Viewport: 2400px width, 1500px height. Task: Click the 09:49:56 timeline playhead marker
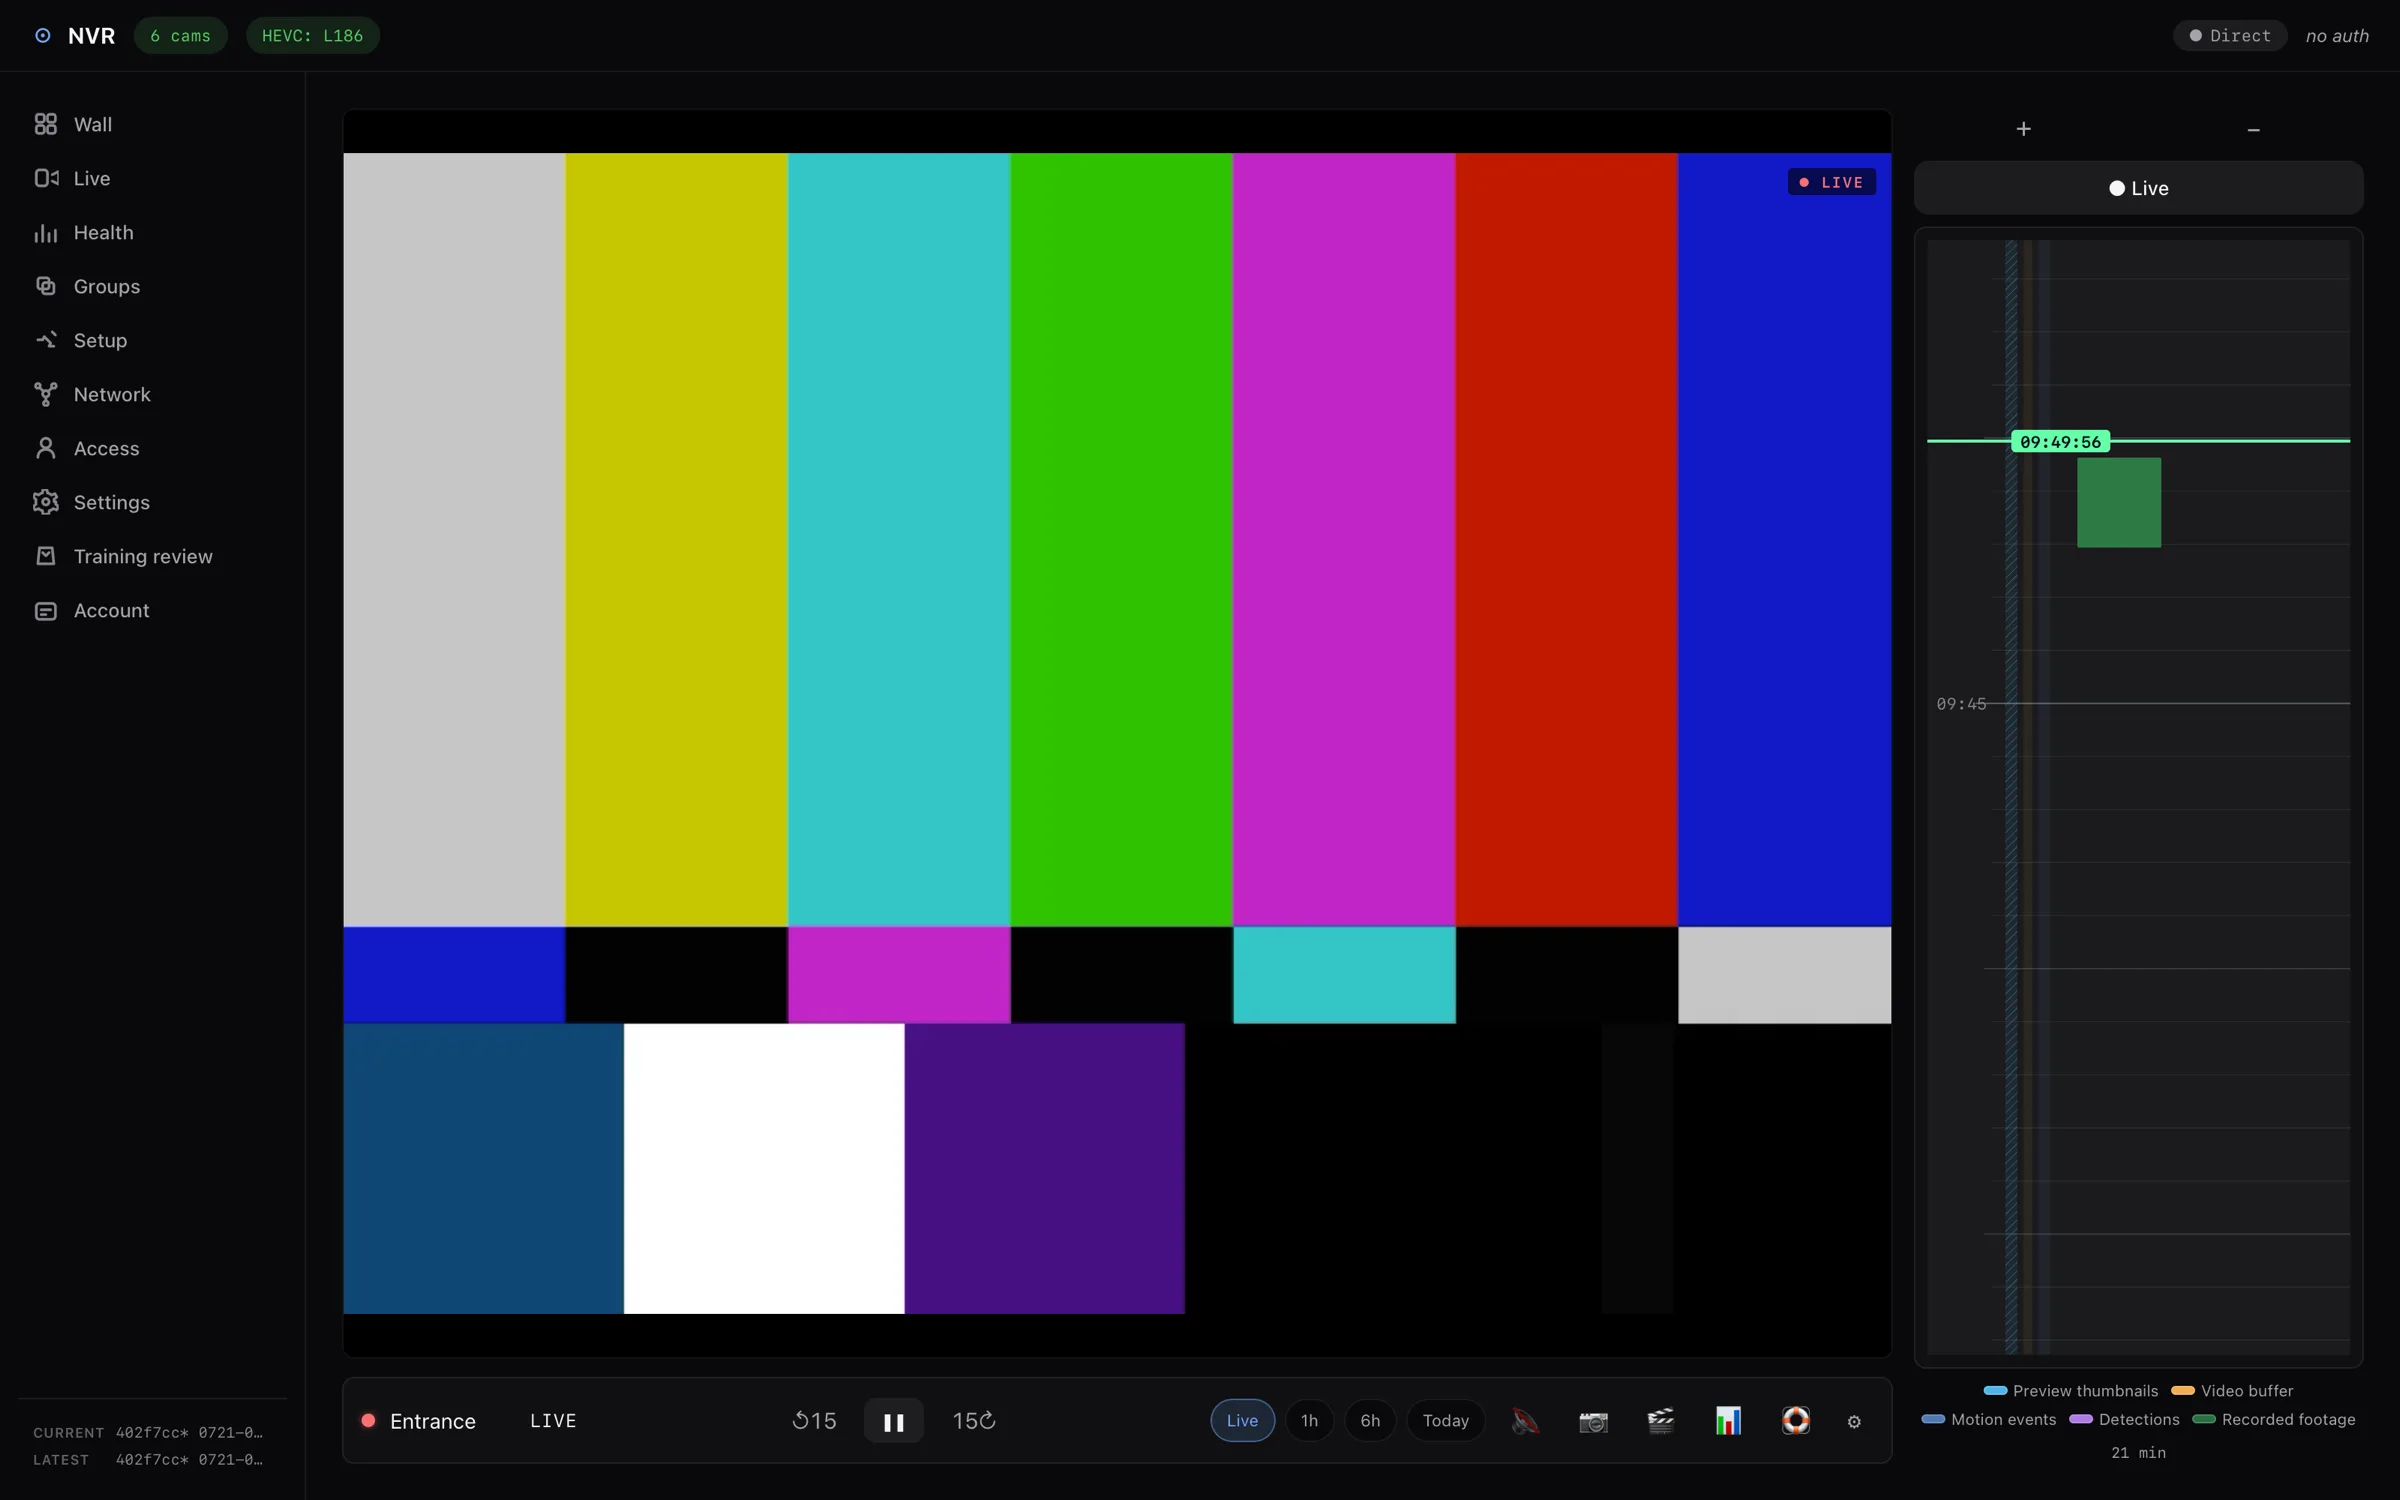pos(2060,441)
